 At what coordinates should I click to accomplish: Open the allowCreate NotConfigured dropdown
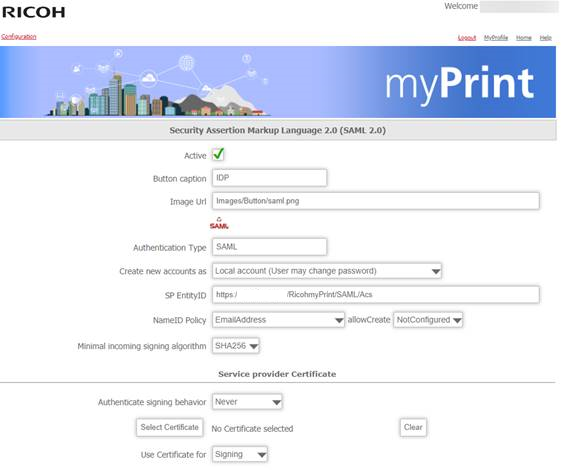428,320
